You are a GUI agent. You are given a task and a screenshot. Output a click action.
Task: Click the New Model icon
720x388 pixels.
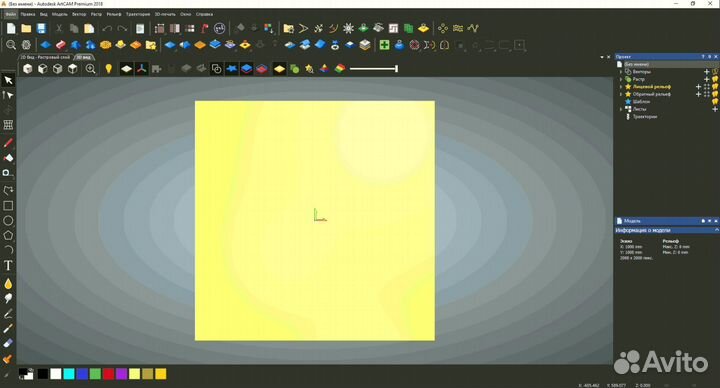(11, 28)
